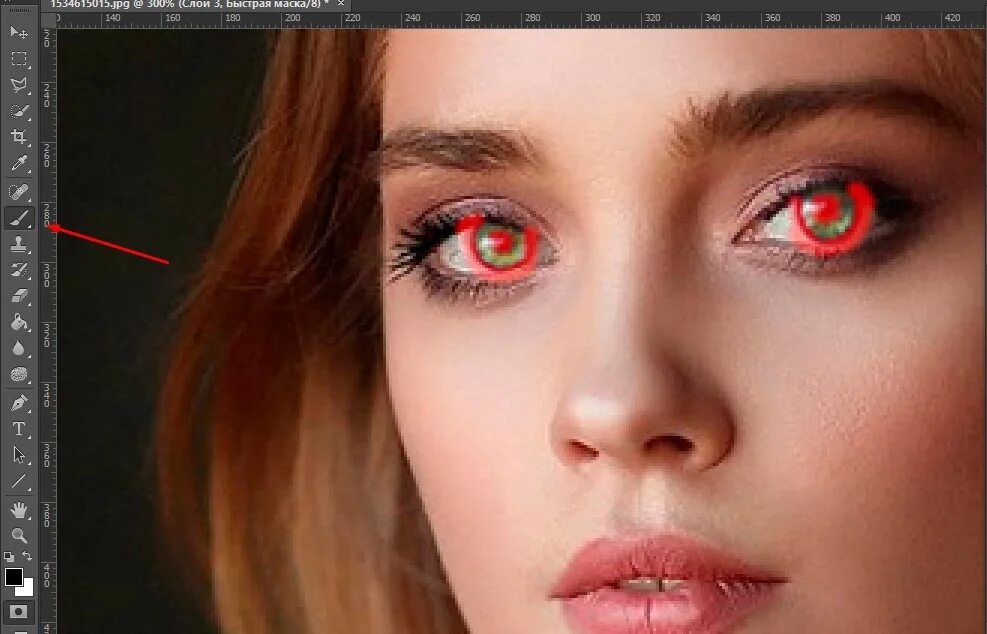
Task: Select the Sponge tool
Action: 19,375
